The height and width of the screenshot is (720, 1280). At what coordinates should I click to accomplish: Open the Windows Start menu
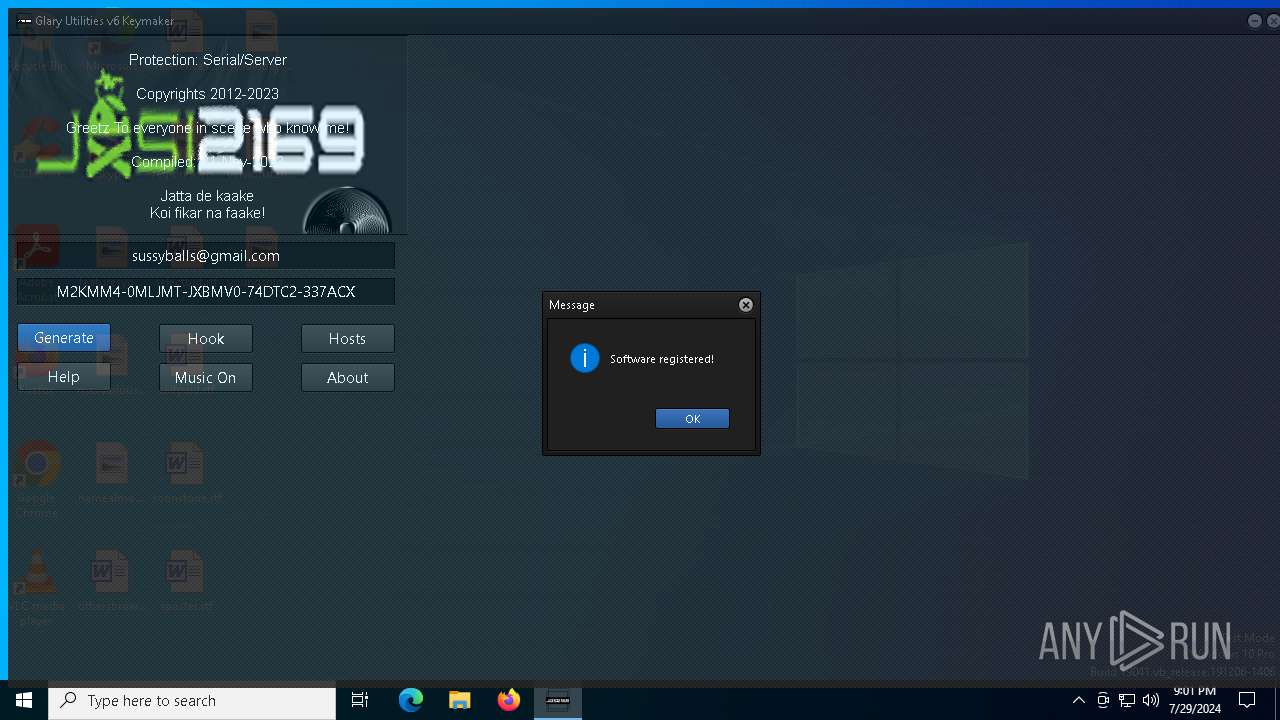pos(24,700)
